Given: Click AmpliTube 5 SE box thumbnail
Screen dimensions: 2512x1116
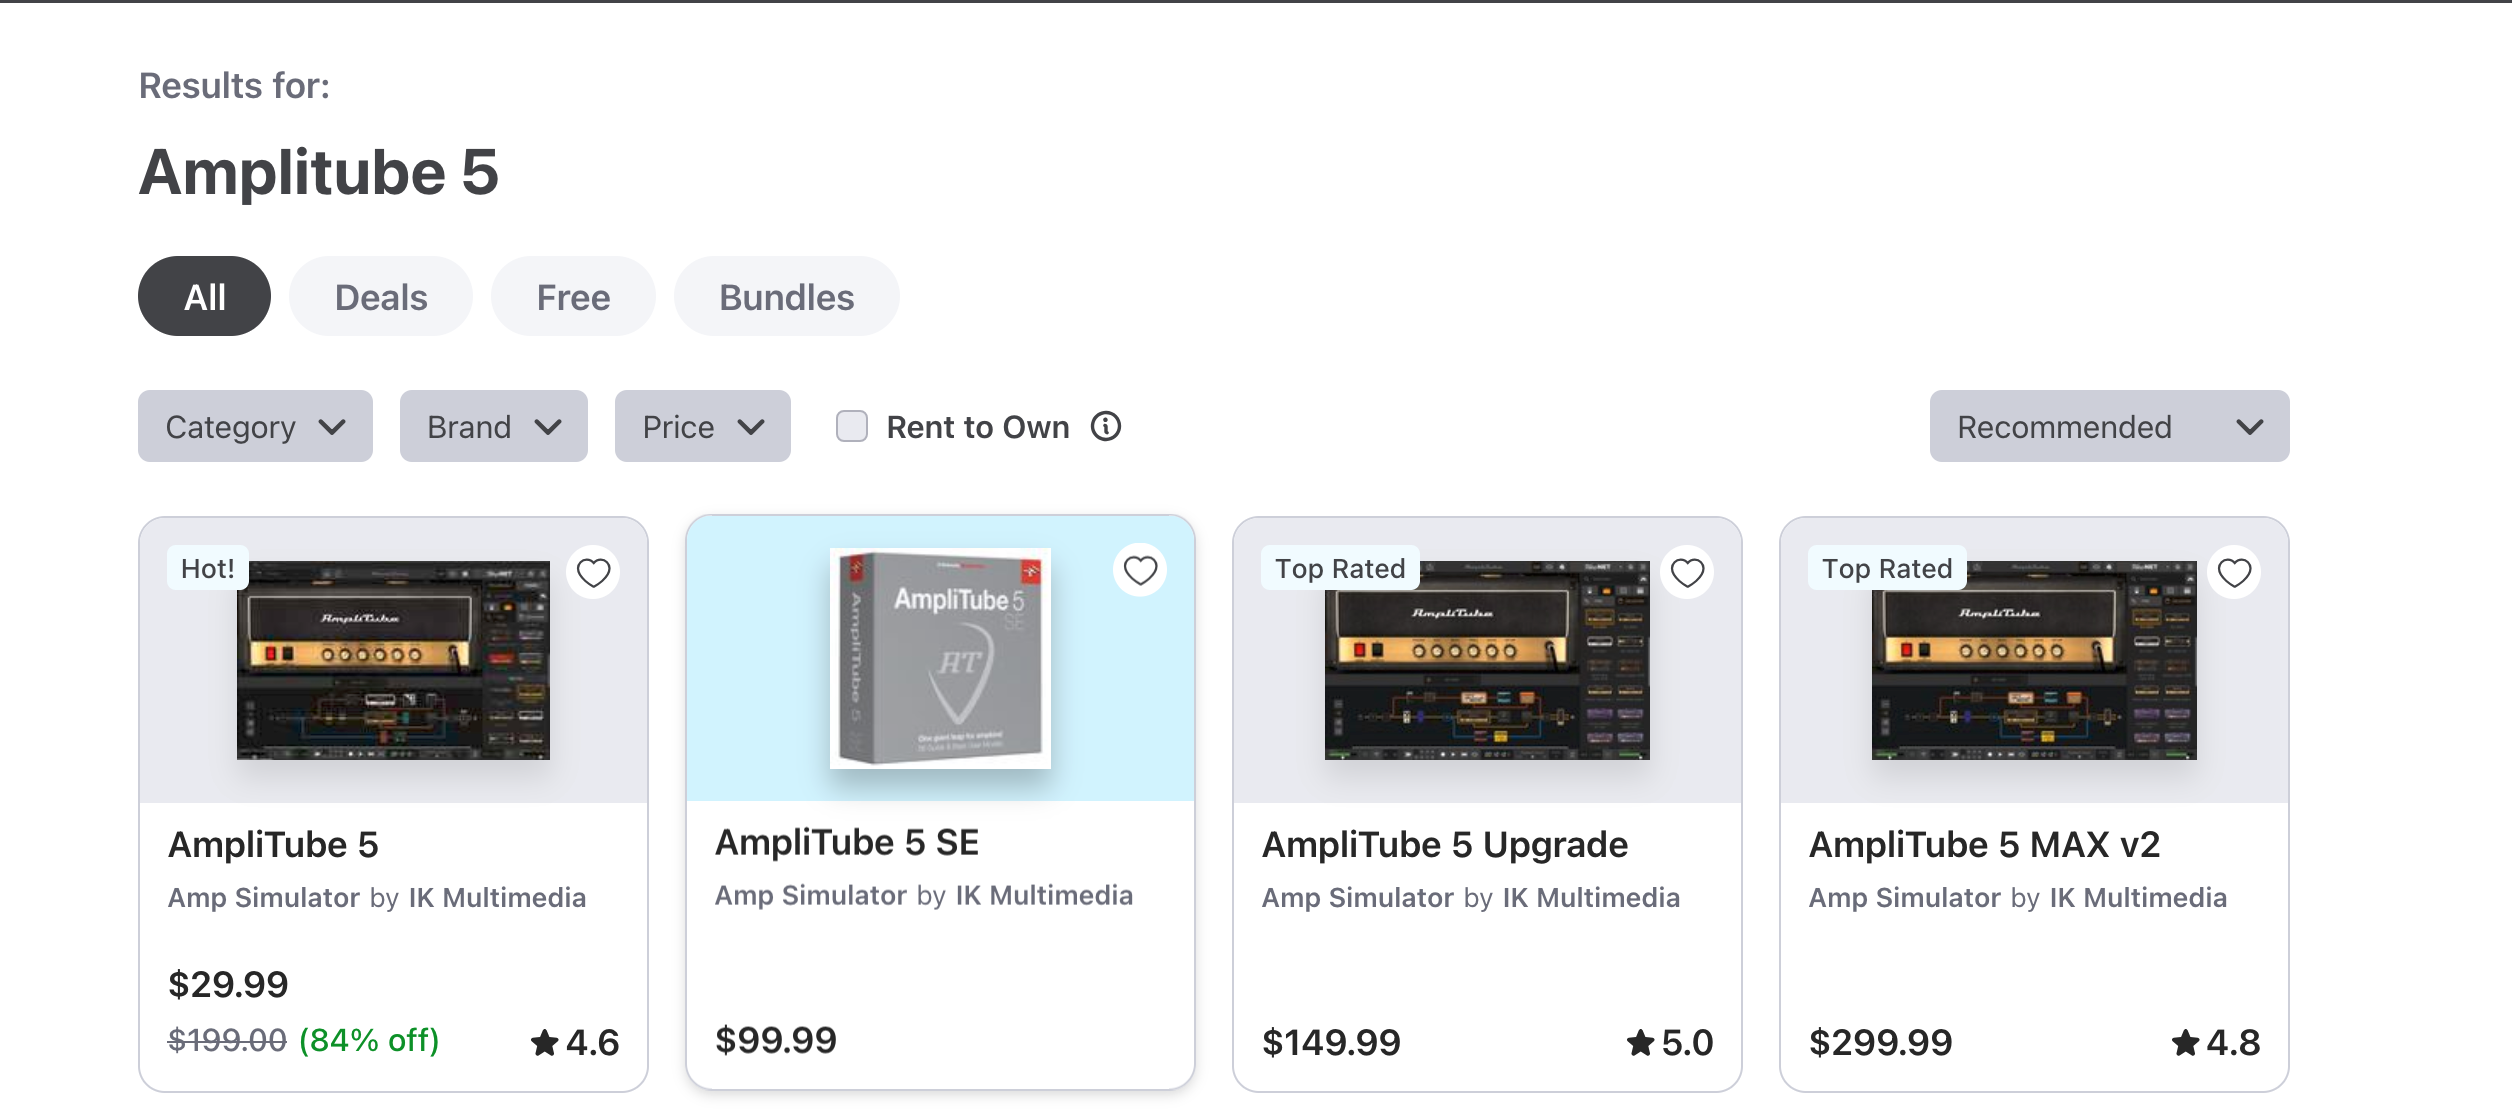Looking at the screenshot, I should tap(940, 658).
